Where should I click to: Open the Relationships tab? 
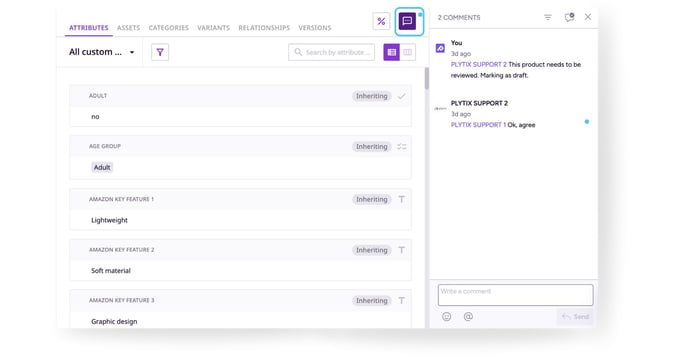click(x=264, y=28)
